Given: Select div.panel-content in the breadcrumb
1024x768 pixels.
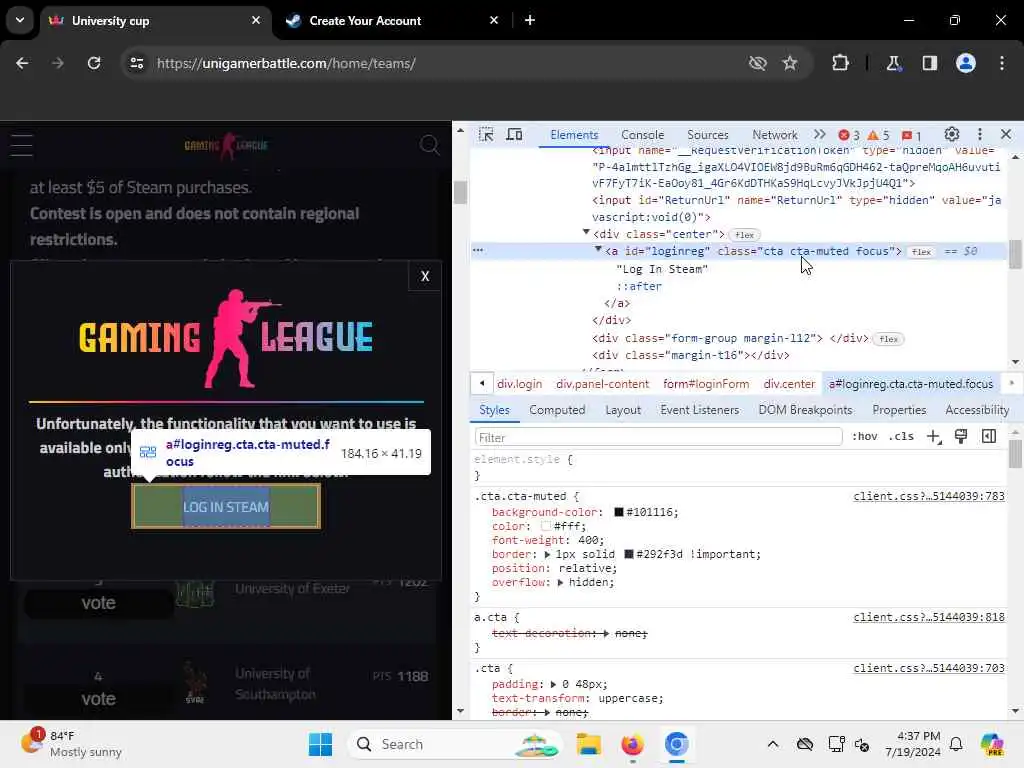Looking at the screenshot, I should (602, 384).
